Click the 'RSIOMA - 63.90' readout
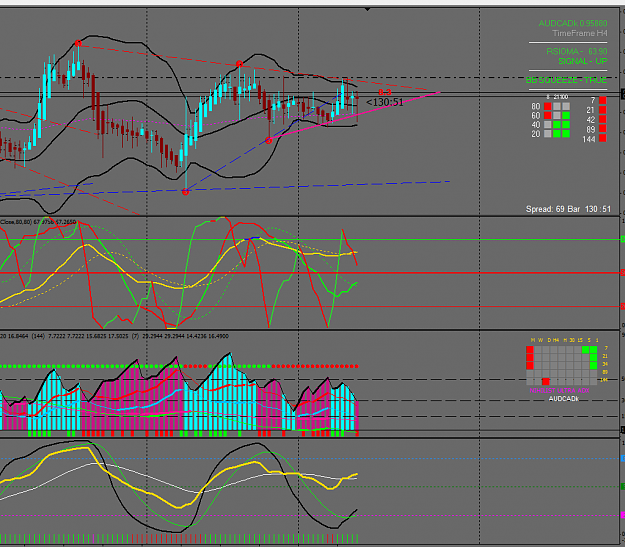Screen dimensions: 625x547 click(577, 51)
